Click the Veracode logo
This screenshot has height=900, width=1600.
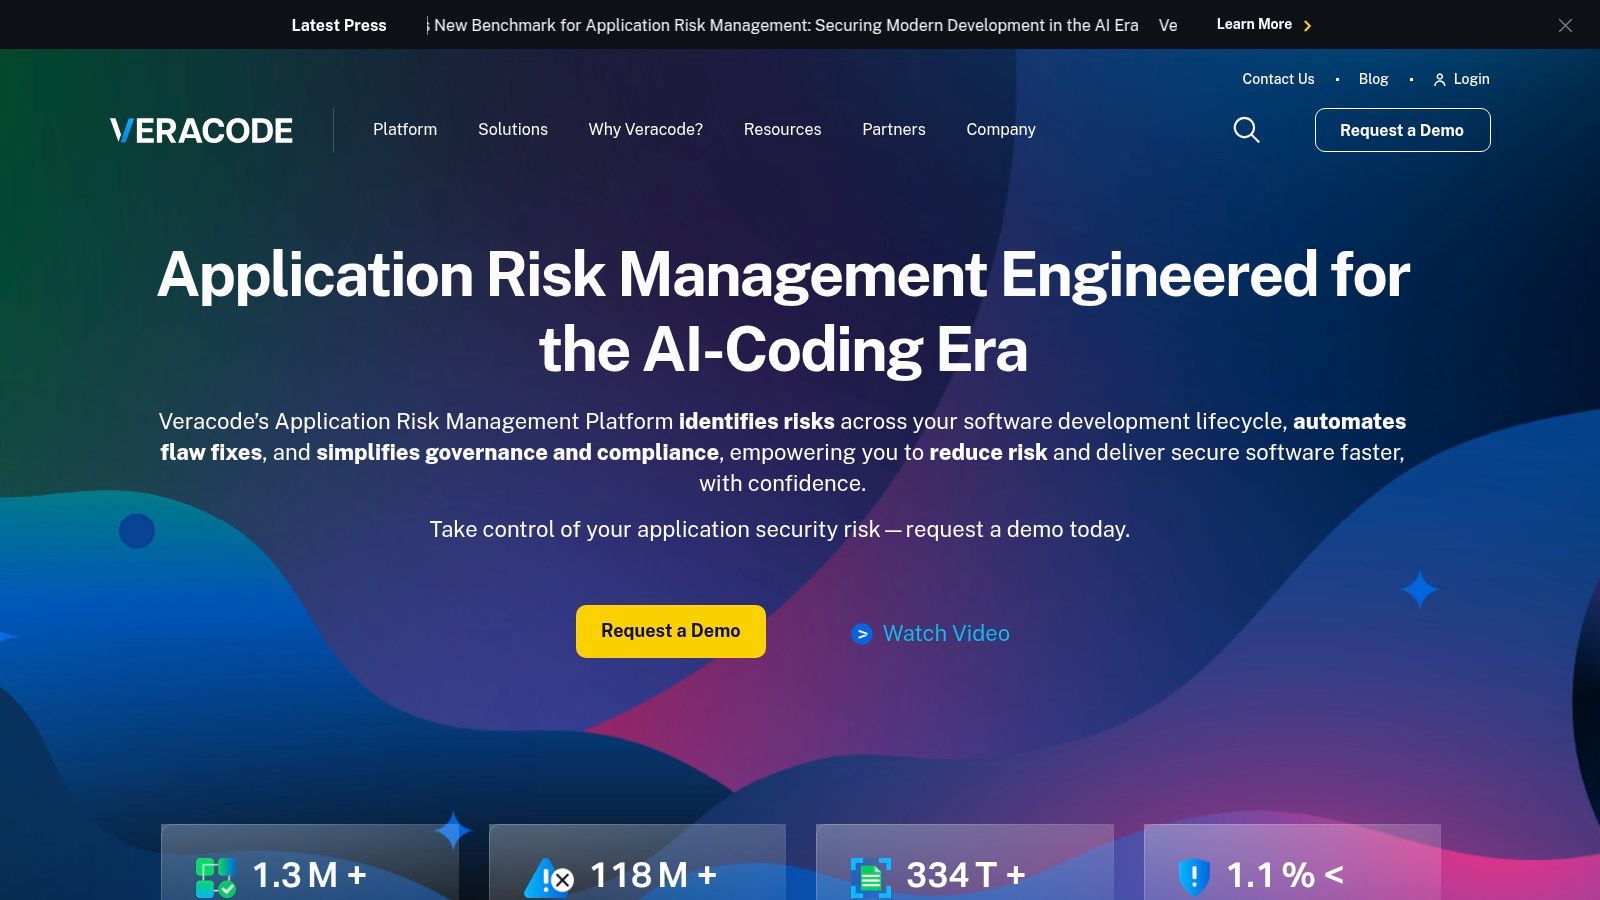click(201, 130)
